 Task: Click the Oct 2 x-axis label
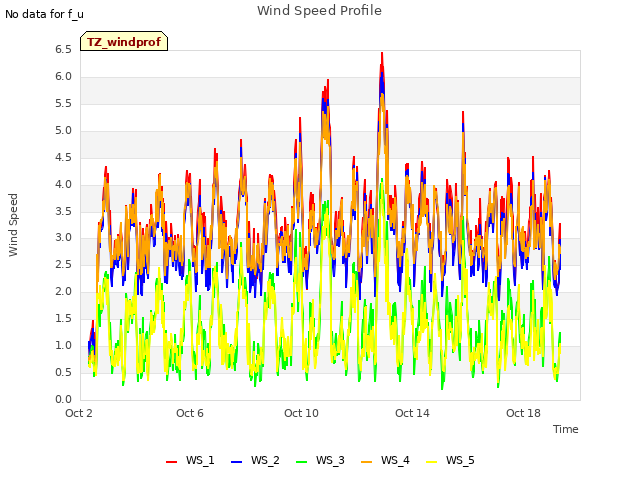(x=79, y=413)
